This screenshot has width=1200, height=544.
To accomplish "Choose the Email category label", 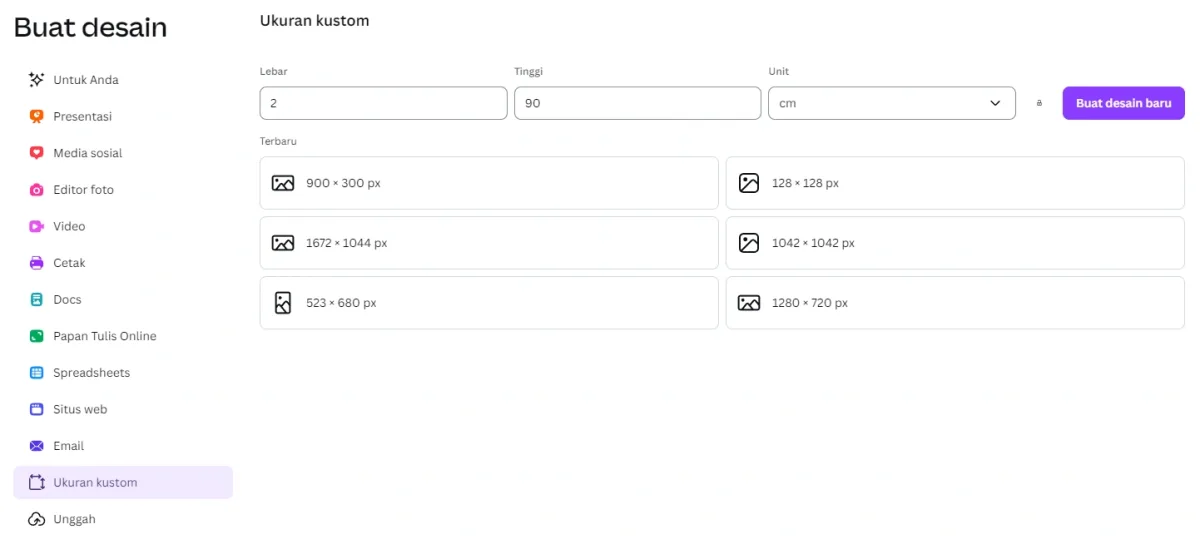I will tap(69, 446).
